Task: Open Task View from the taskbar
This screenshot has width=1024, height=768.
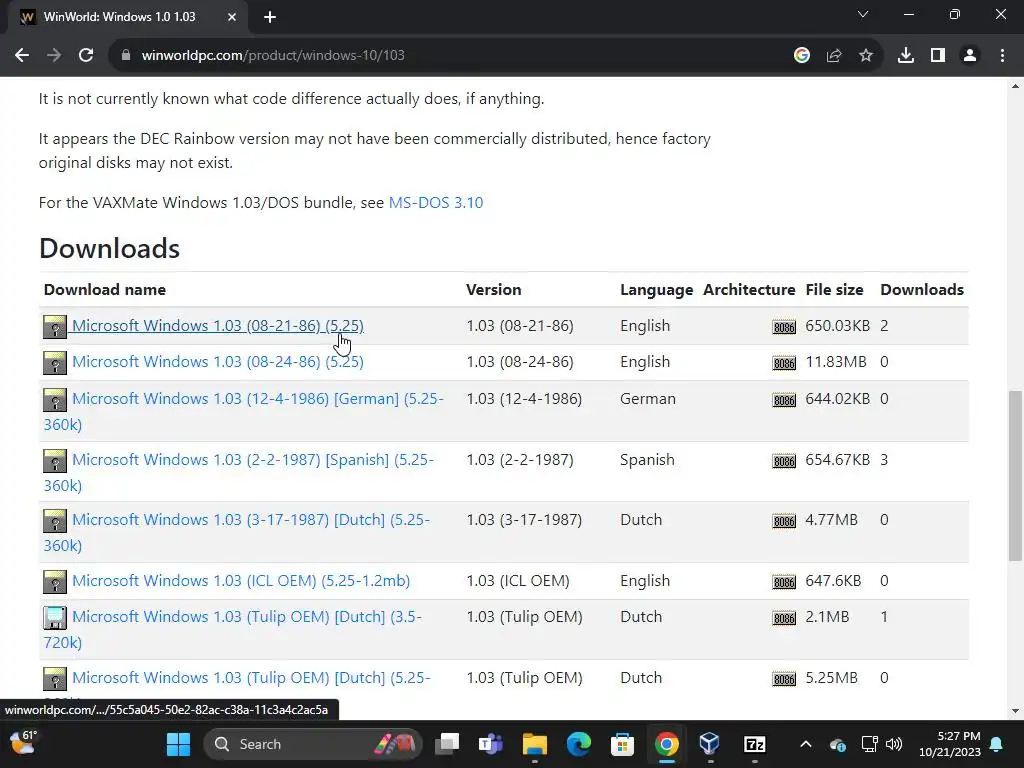Action: [x=447, y=744]
